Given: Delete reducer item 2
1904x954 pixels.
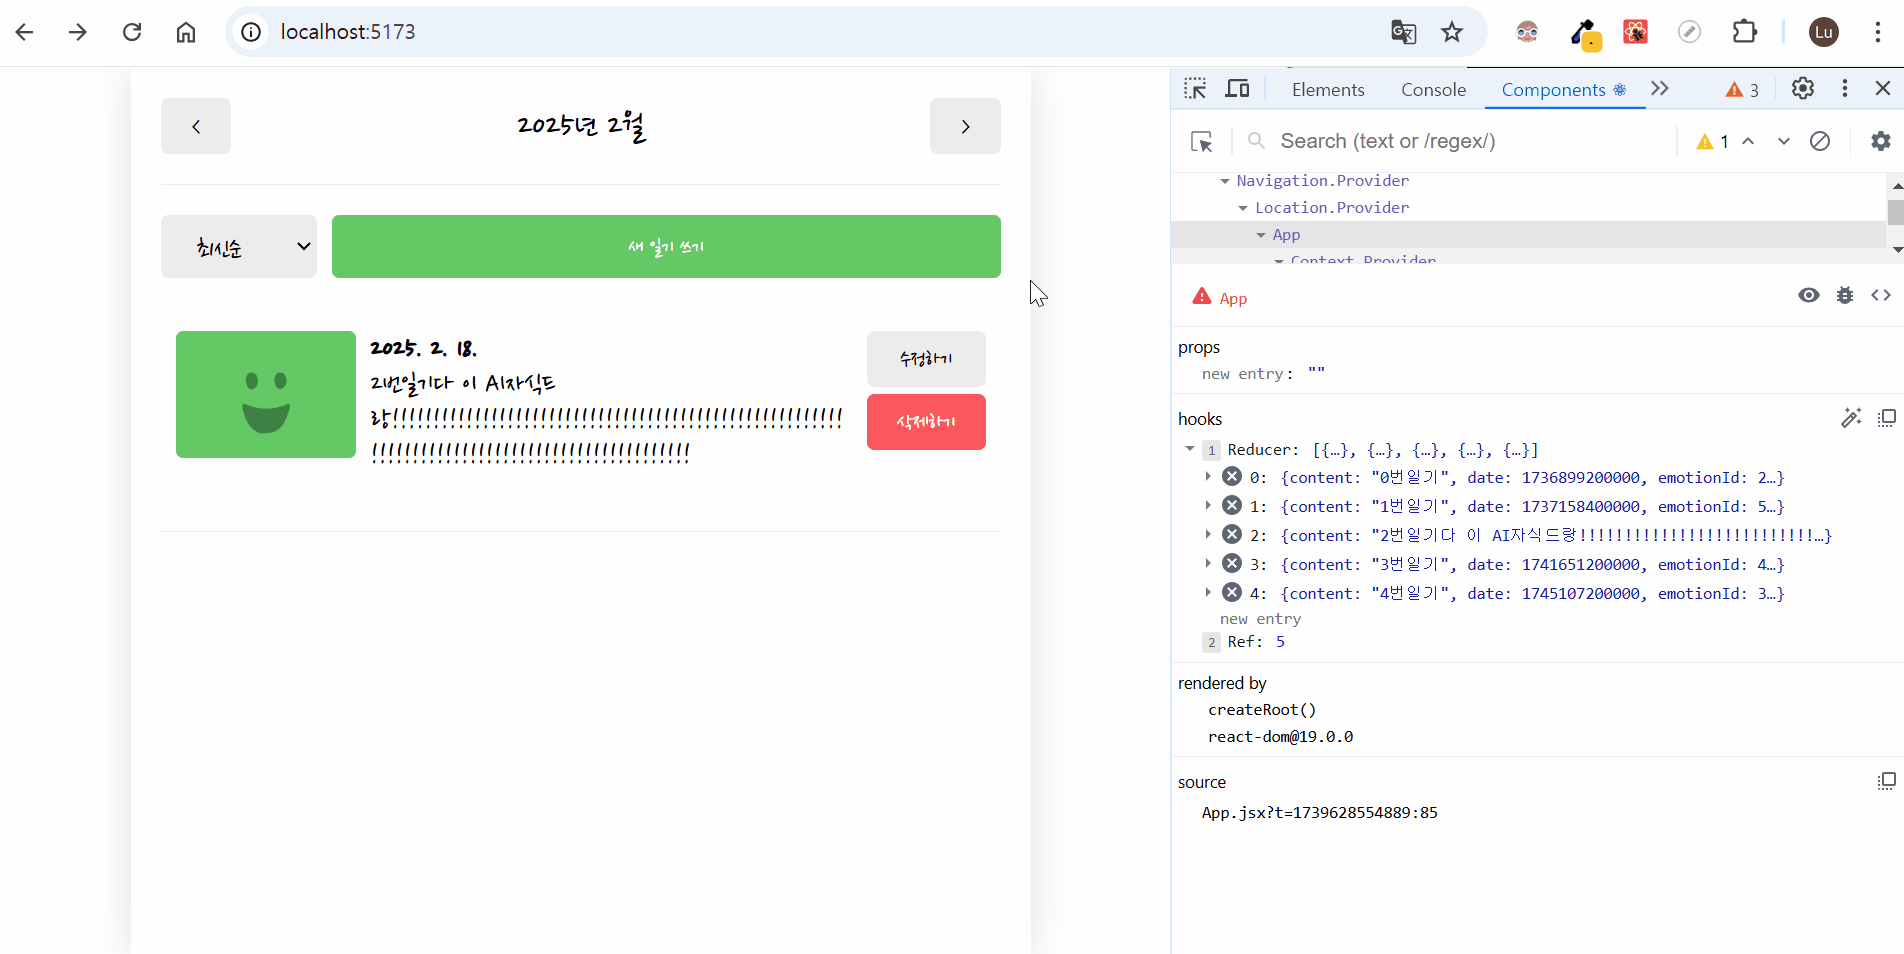Looking at the screenshot, I should (1232, 535).
